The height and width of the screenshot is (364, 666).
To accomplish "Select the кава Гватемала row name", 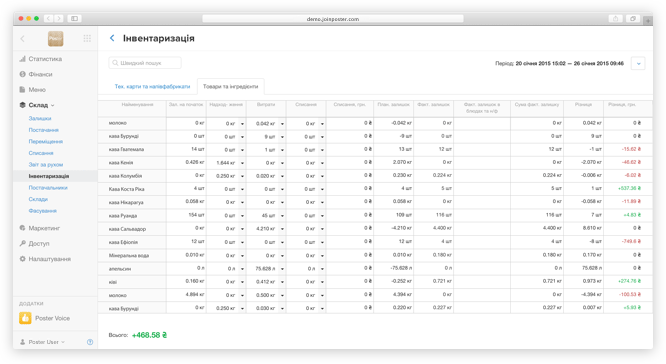I will pos(126,150).
